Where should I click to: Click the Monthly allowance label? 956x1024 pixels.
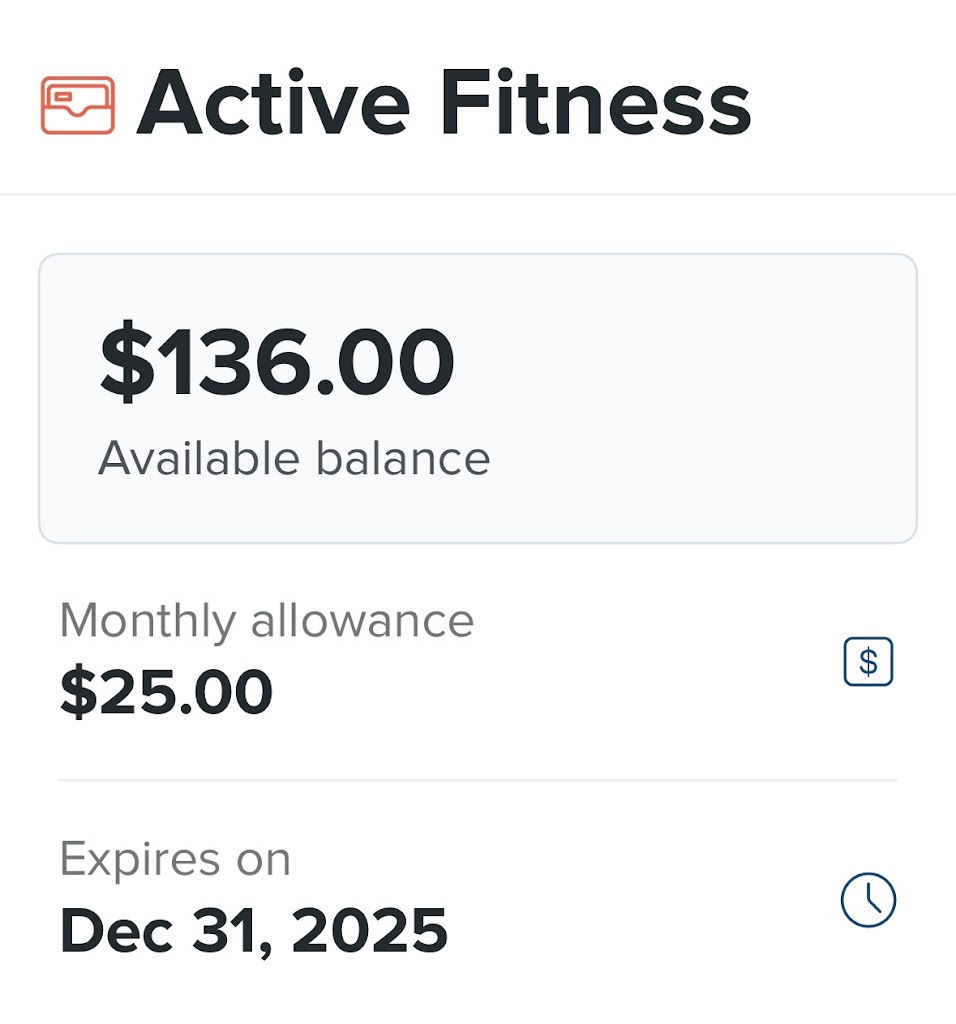click(x=266, y=620)
